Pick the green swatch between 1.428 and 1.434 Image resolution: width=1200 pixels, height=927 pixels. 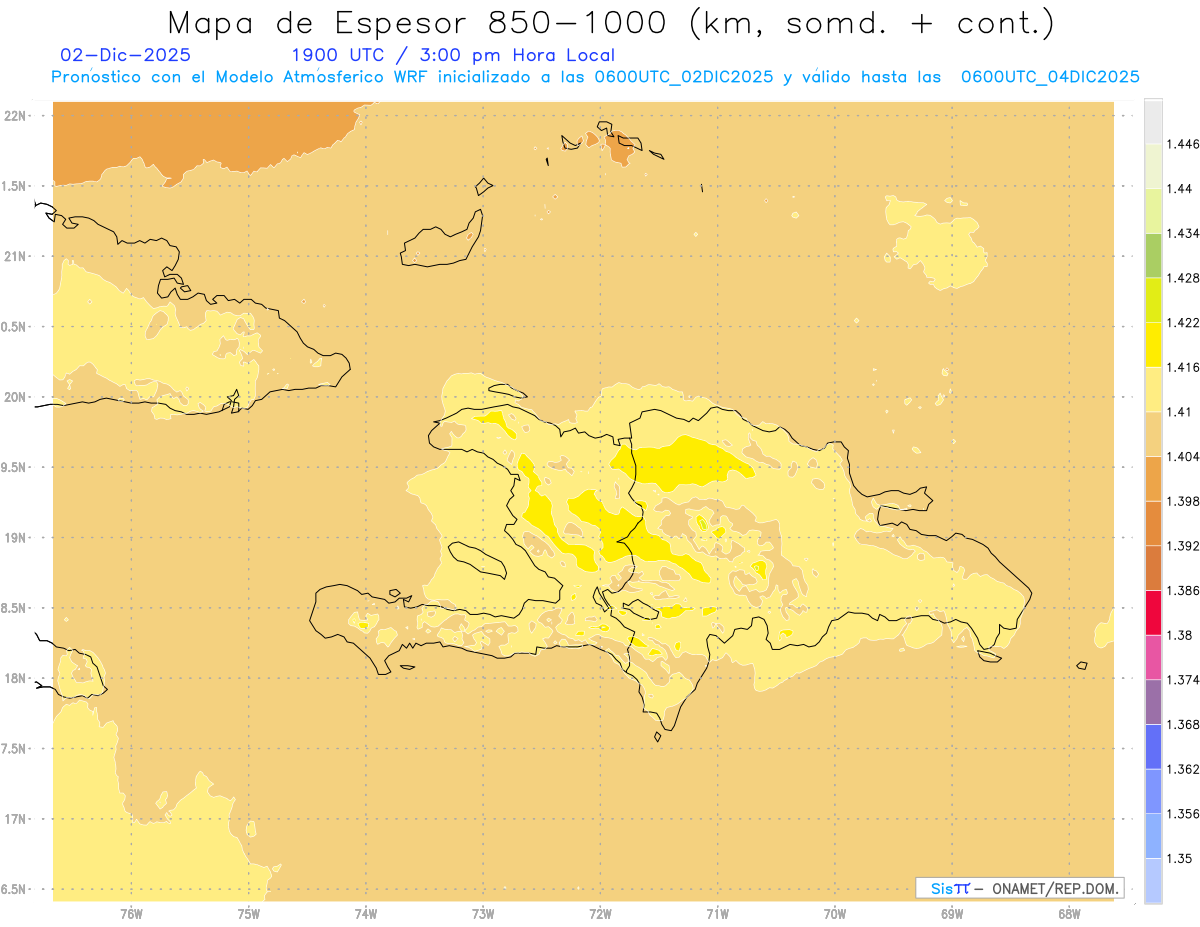click(x=1153, y=255)
